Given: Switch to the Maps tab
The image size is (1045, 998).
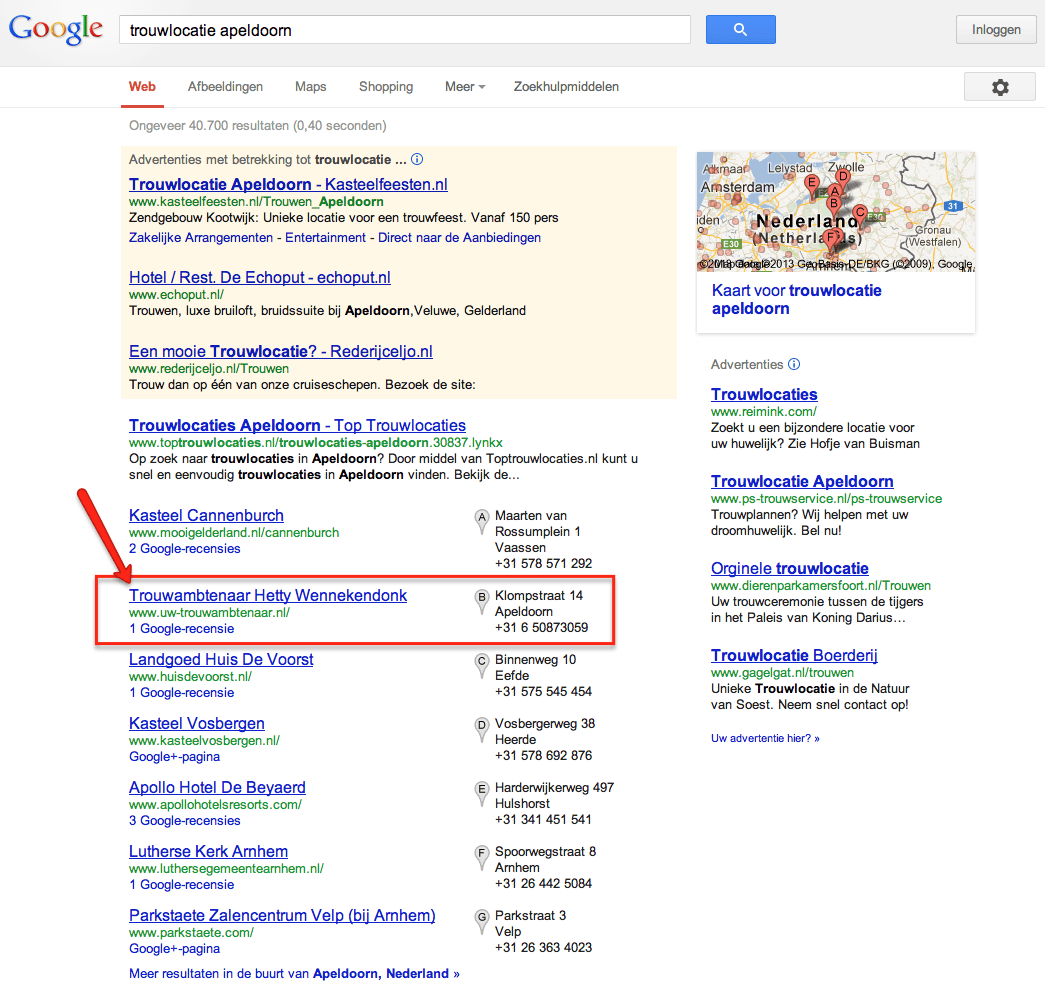Looking at the screenshot, I should point(310,87).
